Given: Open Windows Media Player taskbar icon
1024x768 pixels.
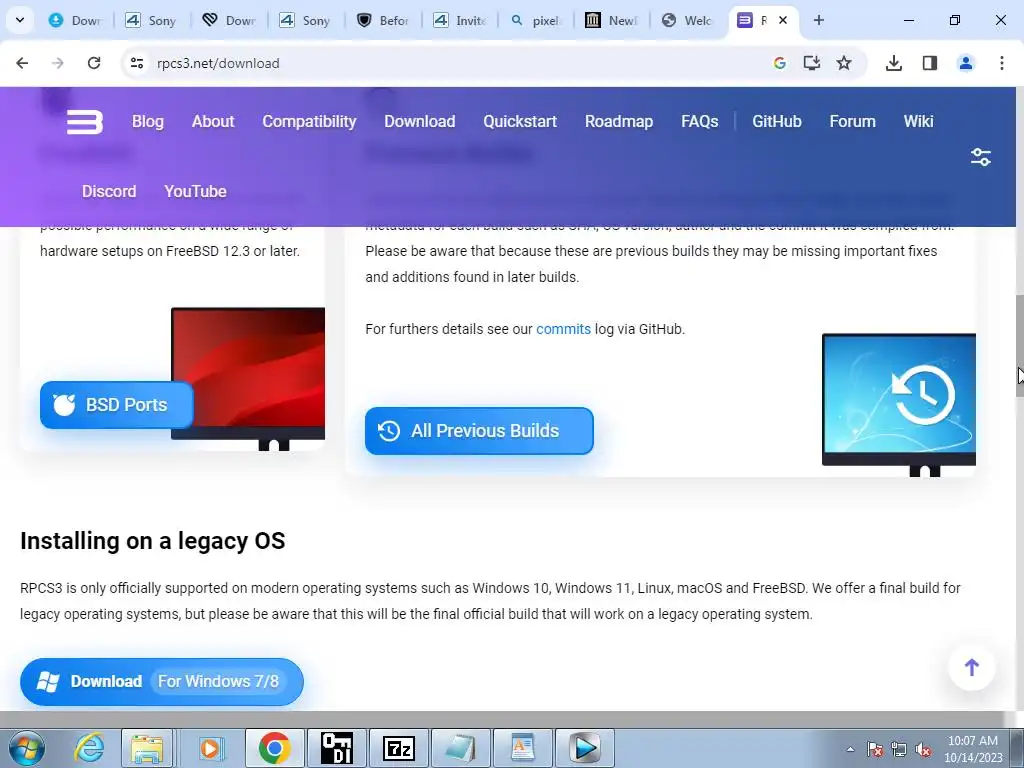Looking at the screenshot, I should tap(211, 748).
